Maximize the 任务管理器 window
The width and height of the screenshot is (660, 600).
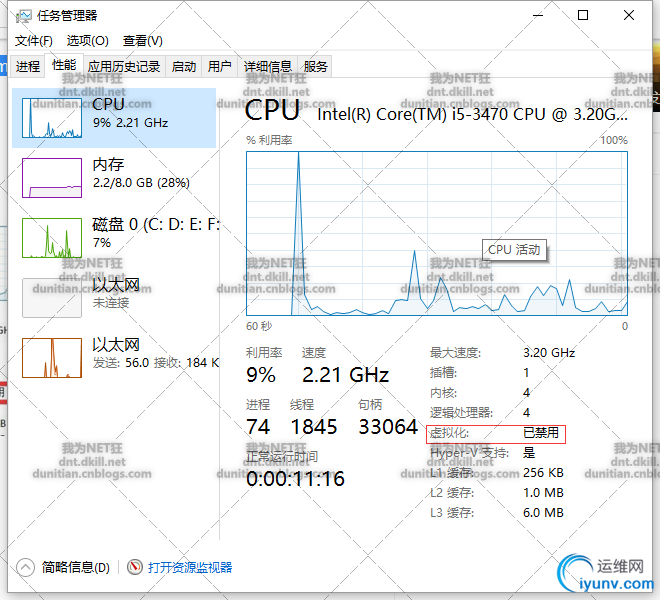point(583,16)
